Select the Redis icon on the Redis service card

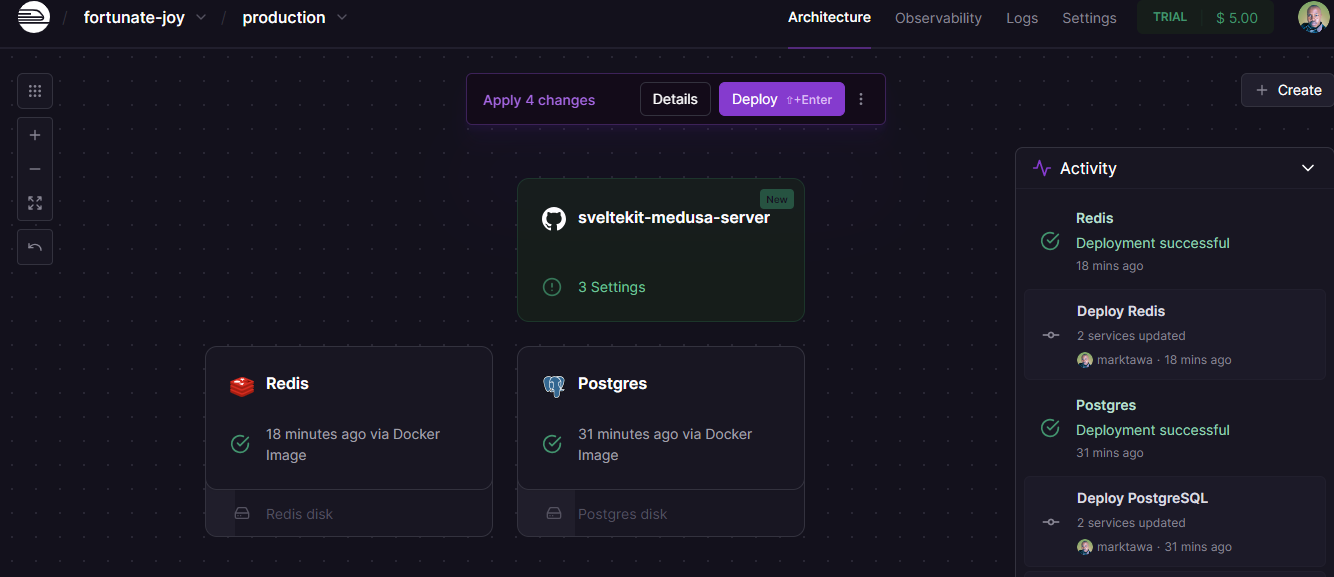click(x=241, y=384)
